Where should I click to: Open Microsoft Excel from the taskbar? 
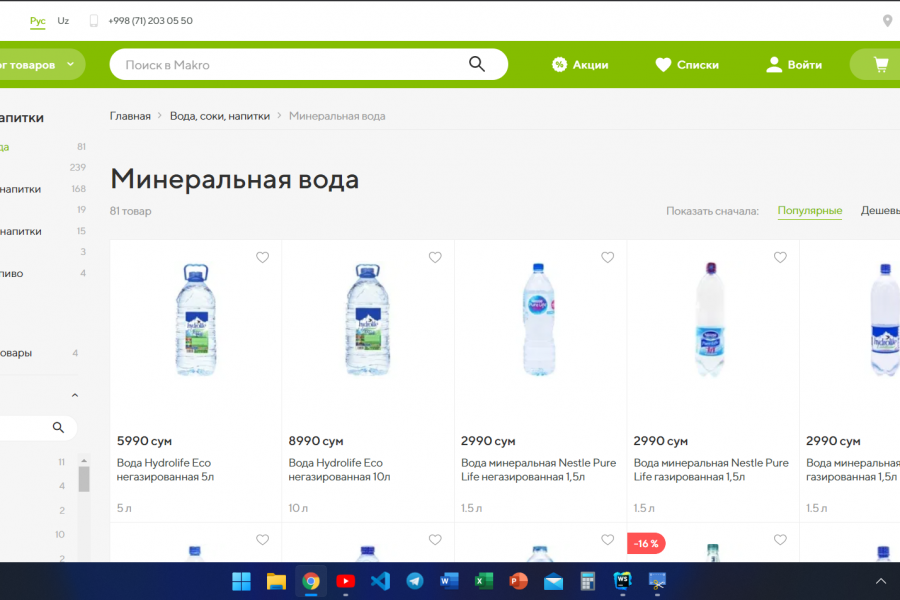tap(484, 581)
